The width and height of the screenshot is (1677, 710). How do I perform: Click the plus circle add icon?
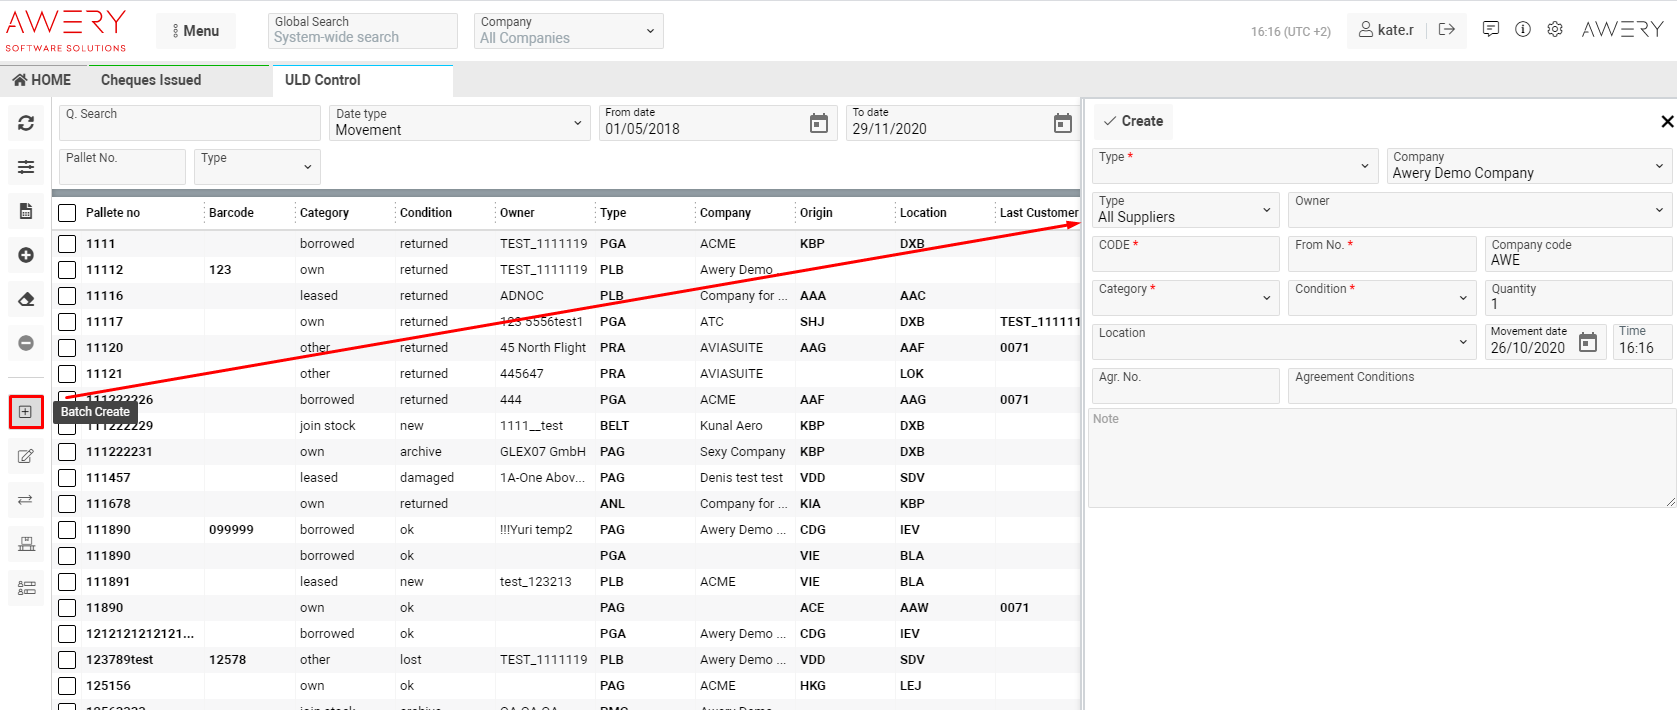[x=26, y=255]
